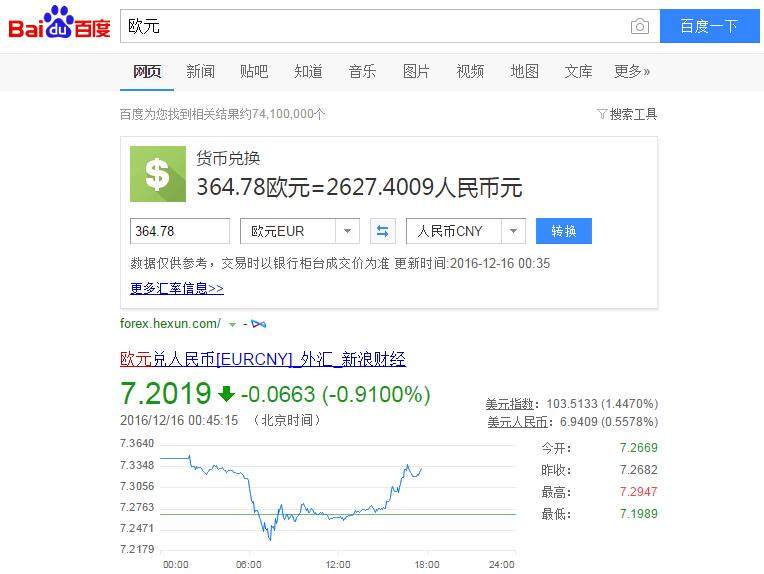Click the timestamp 2016/12/16 00:45:15
Screen dimensions: 764x574
click(x=179, y=420)
